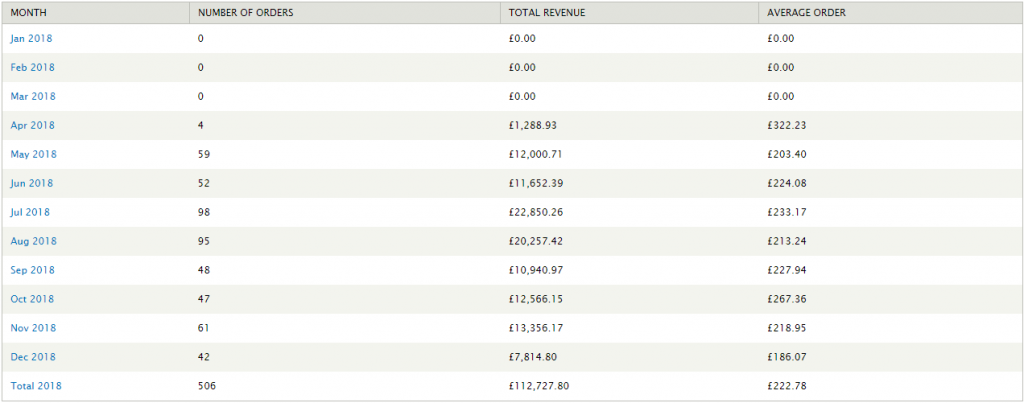Click the Total Revenue column header
Screen dimensions: 1024x403
pyautogui.click(x=546, y=12)
